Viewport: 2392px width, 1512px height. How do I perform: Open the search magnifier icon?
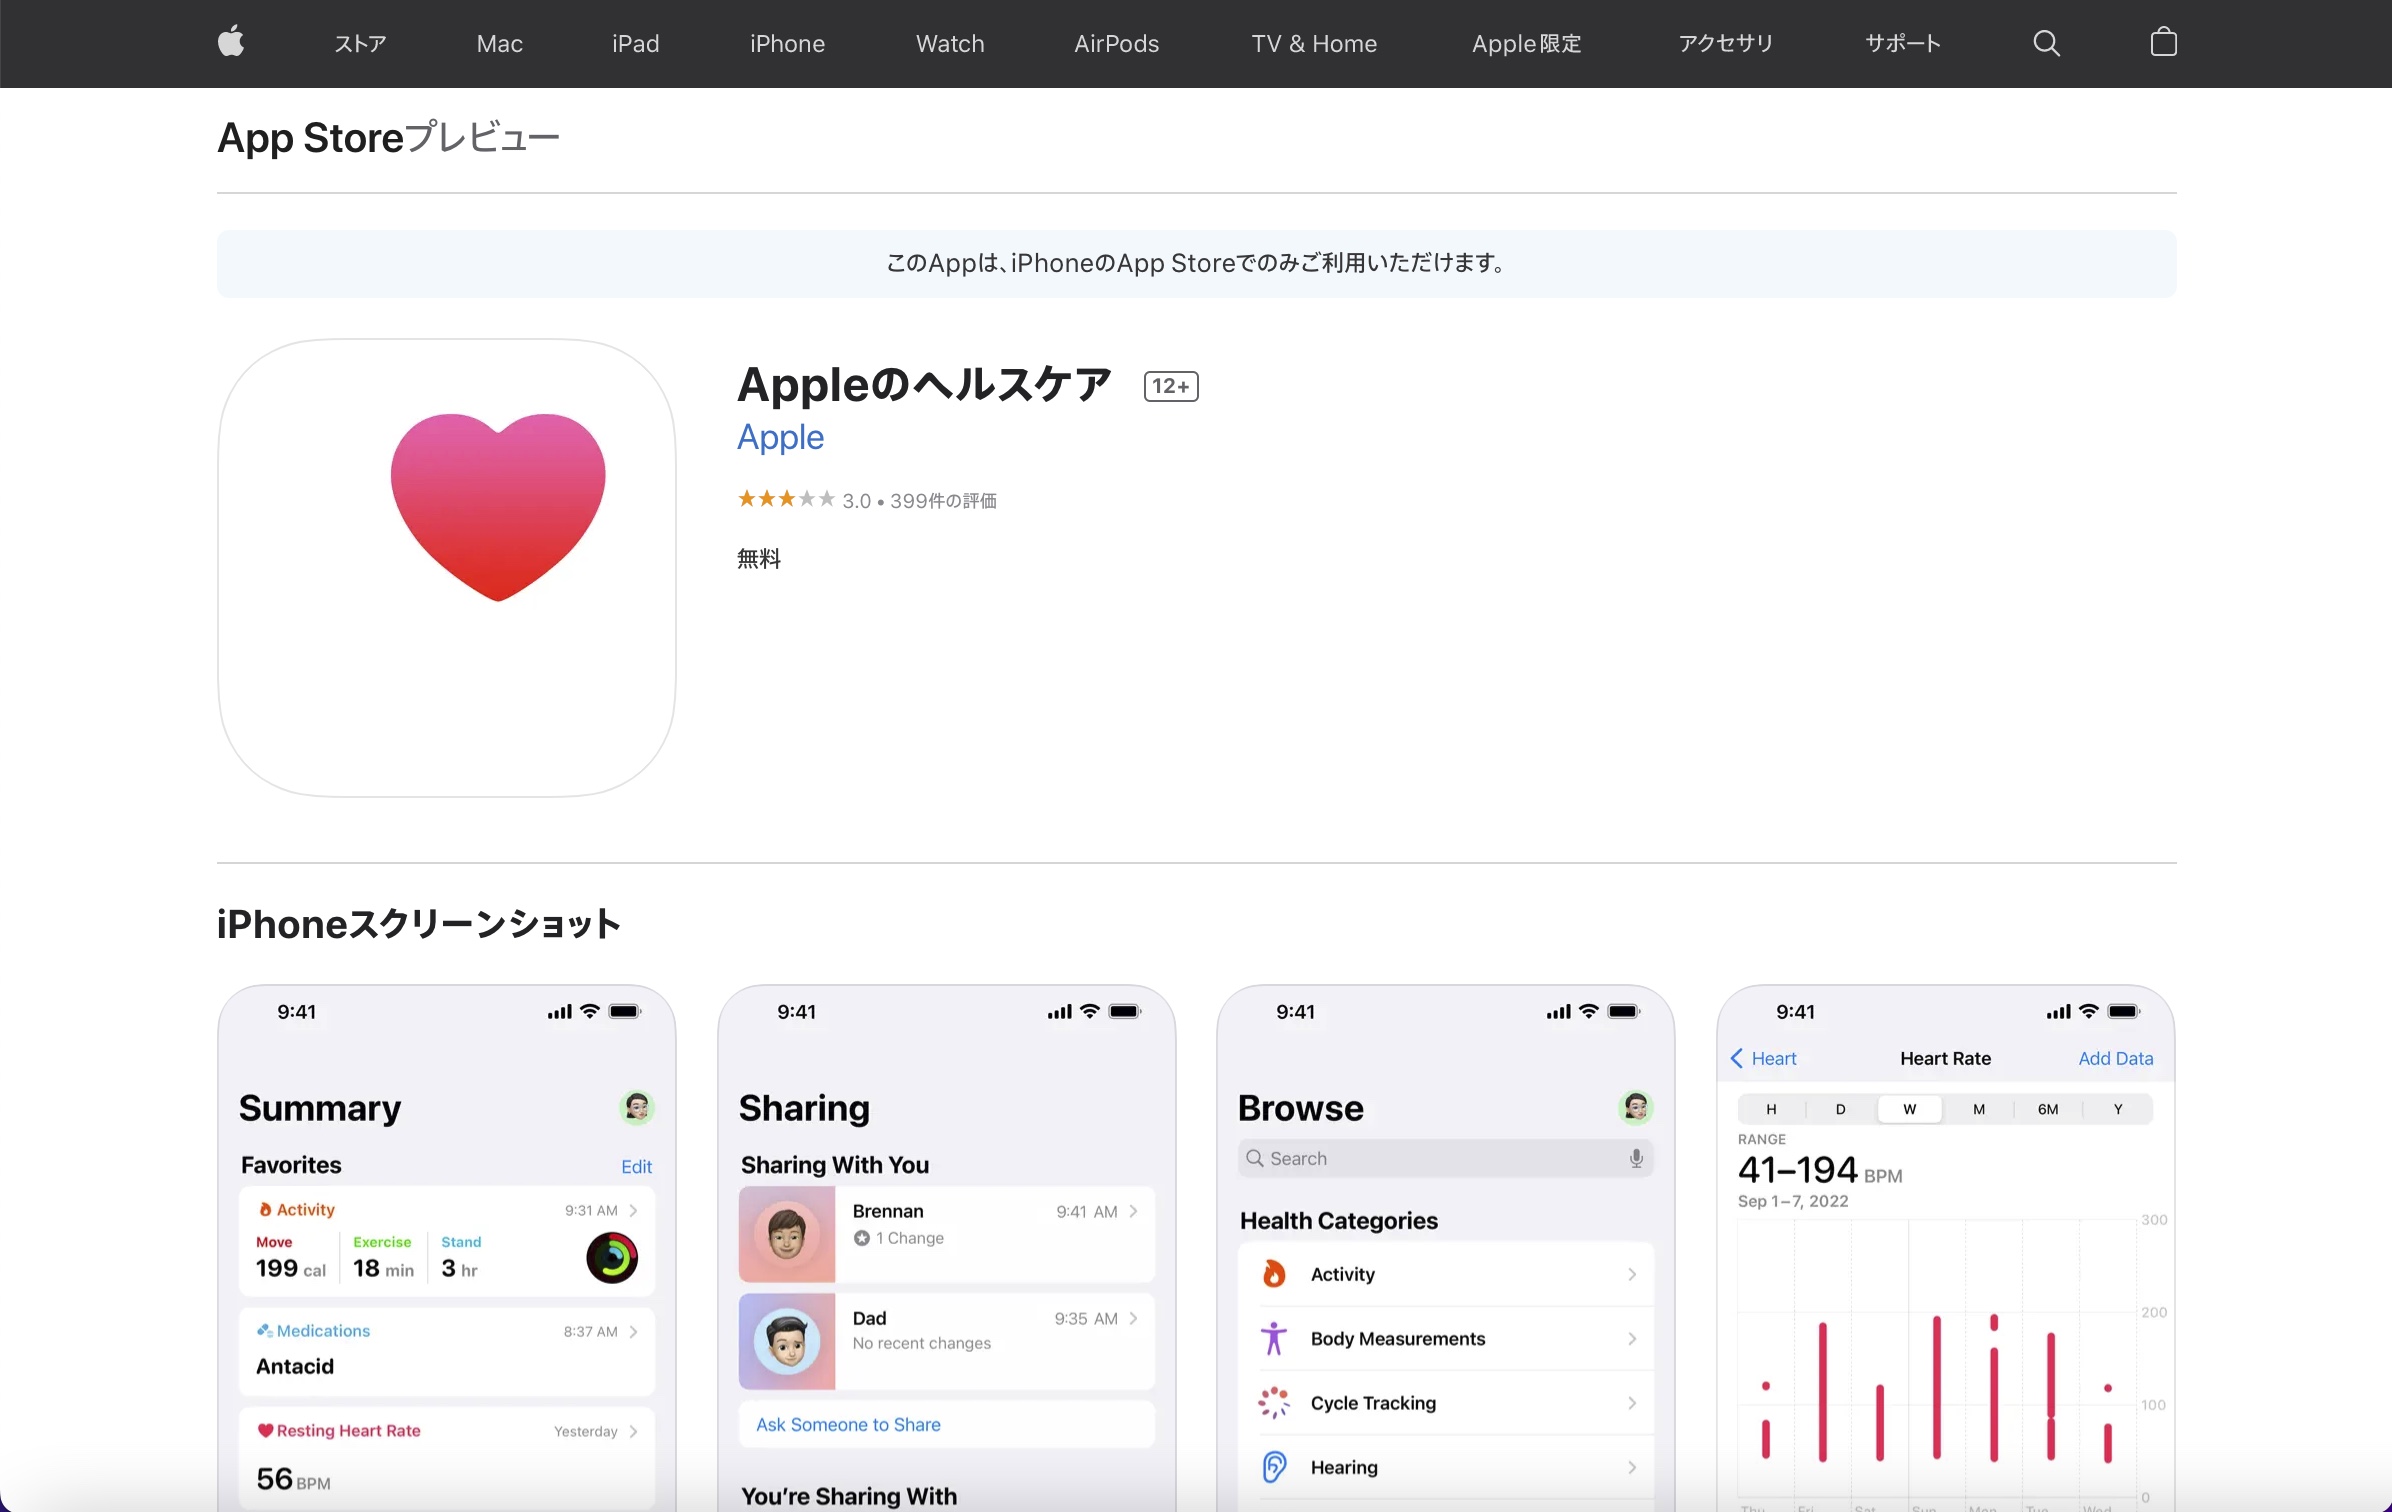tap(2046, 43)
